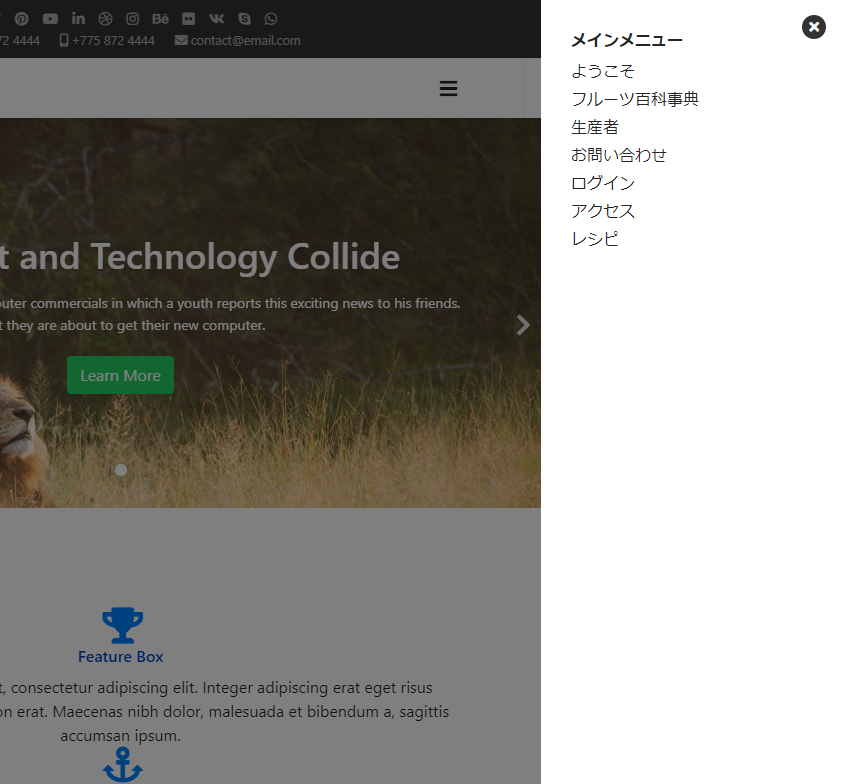841x784 pixels.
Task: Select ログイン from the main menu
Action: (602, 183)
